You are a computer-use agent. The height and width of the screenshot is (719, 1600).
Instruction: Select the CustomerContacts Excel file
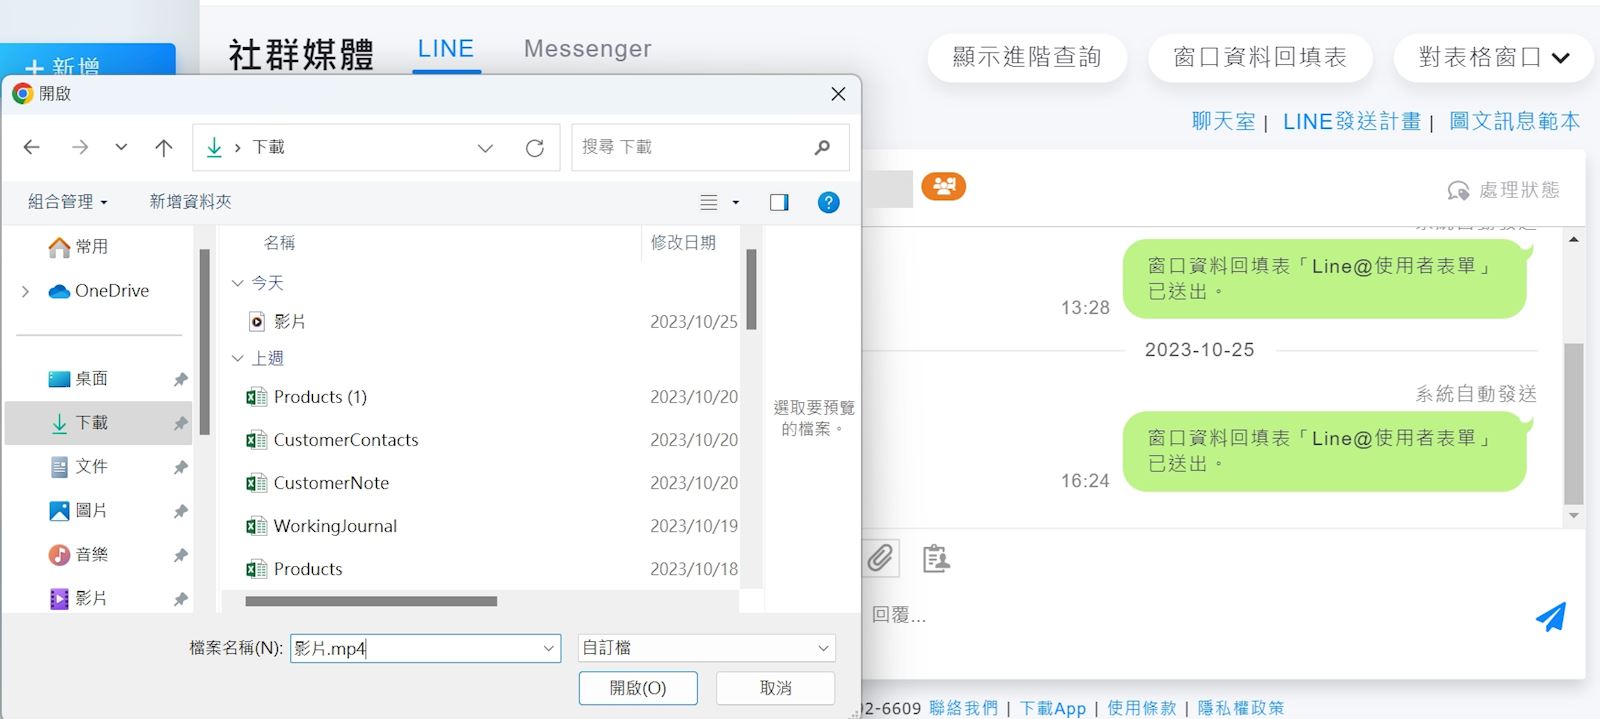coord(345,440)
